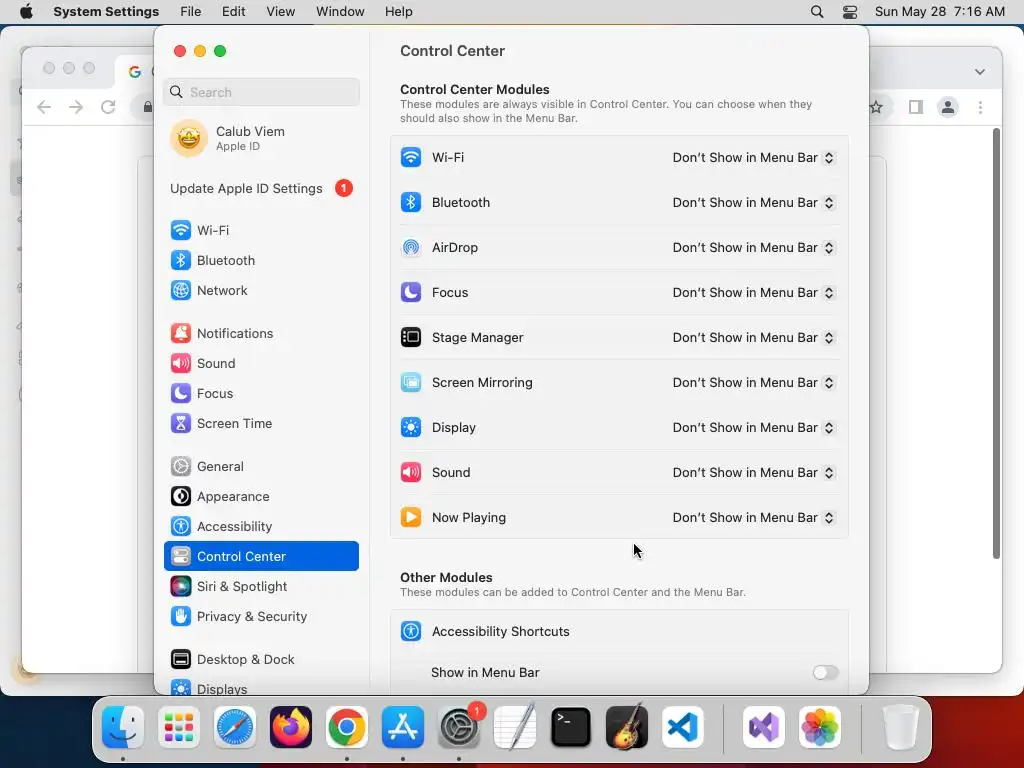Image resolution: width=1024 pixels, height=768 pixels.
Task: Open Notifications settings in the sidebar
Action: click(261, 334)
